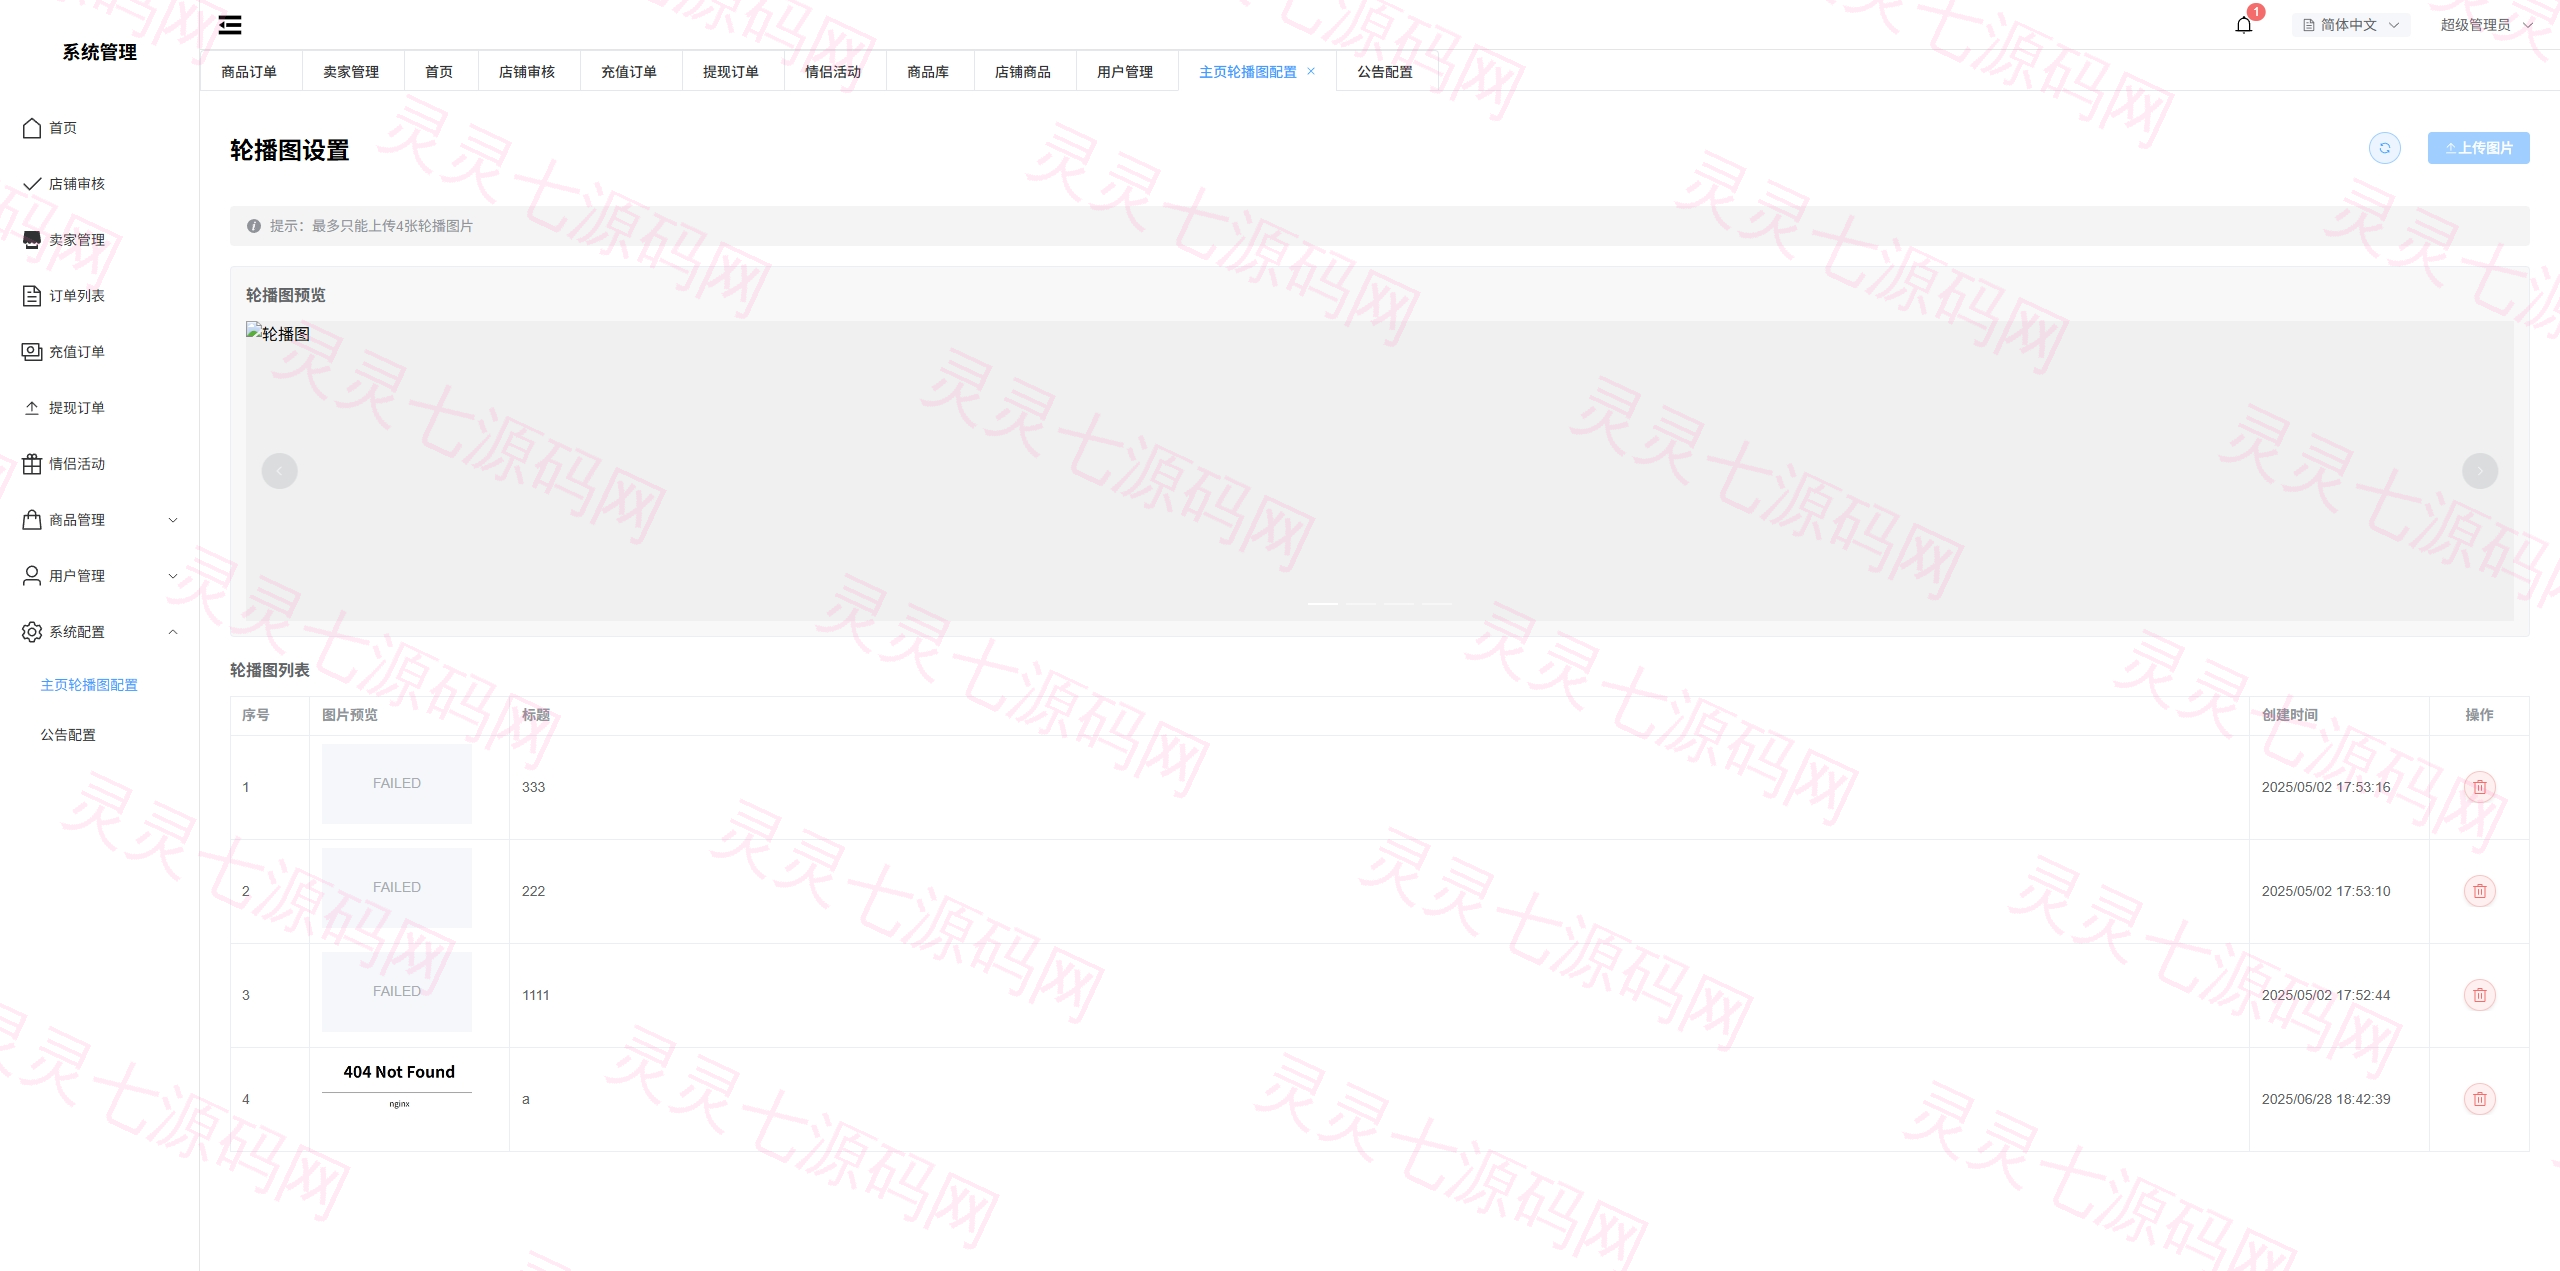
Task: Open 充值订单 in the sidebar
Action: [x=100, y=352]
